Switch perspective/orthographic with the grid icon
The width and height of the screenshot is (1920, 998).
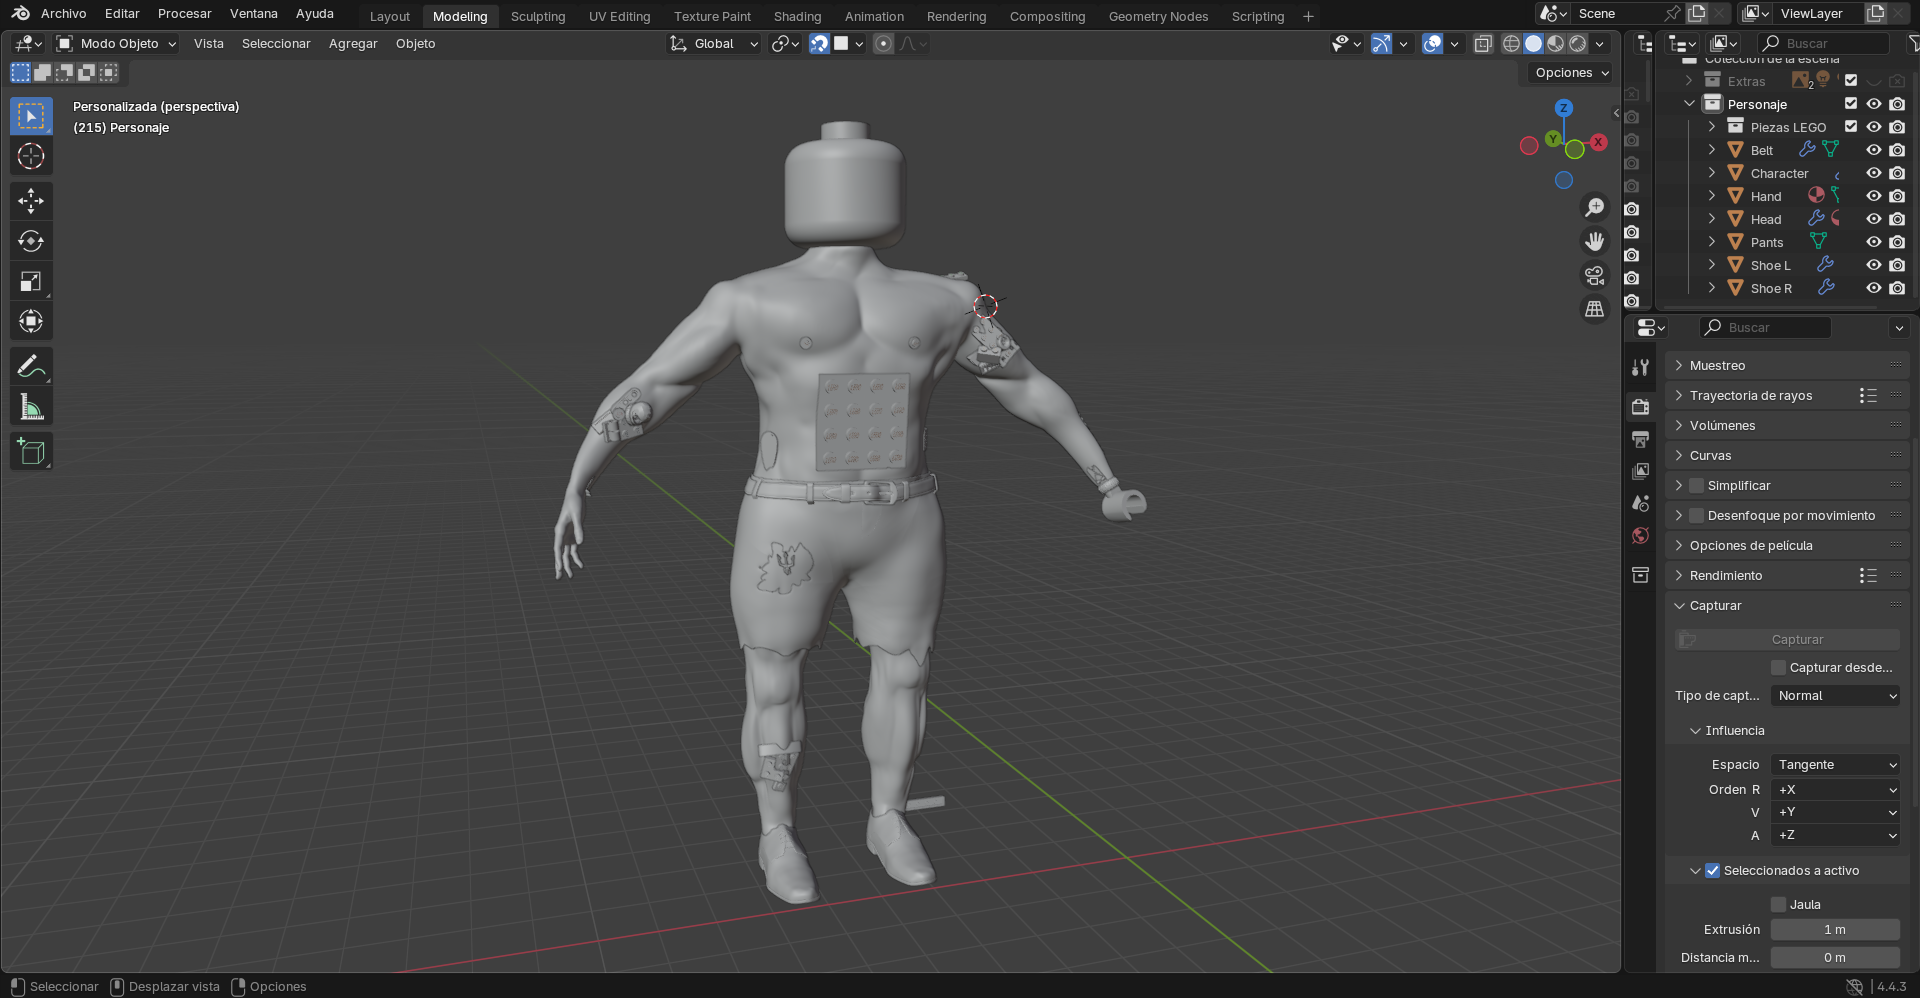coord(1595,309)
